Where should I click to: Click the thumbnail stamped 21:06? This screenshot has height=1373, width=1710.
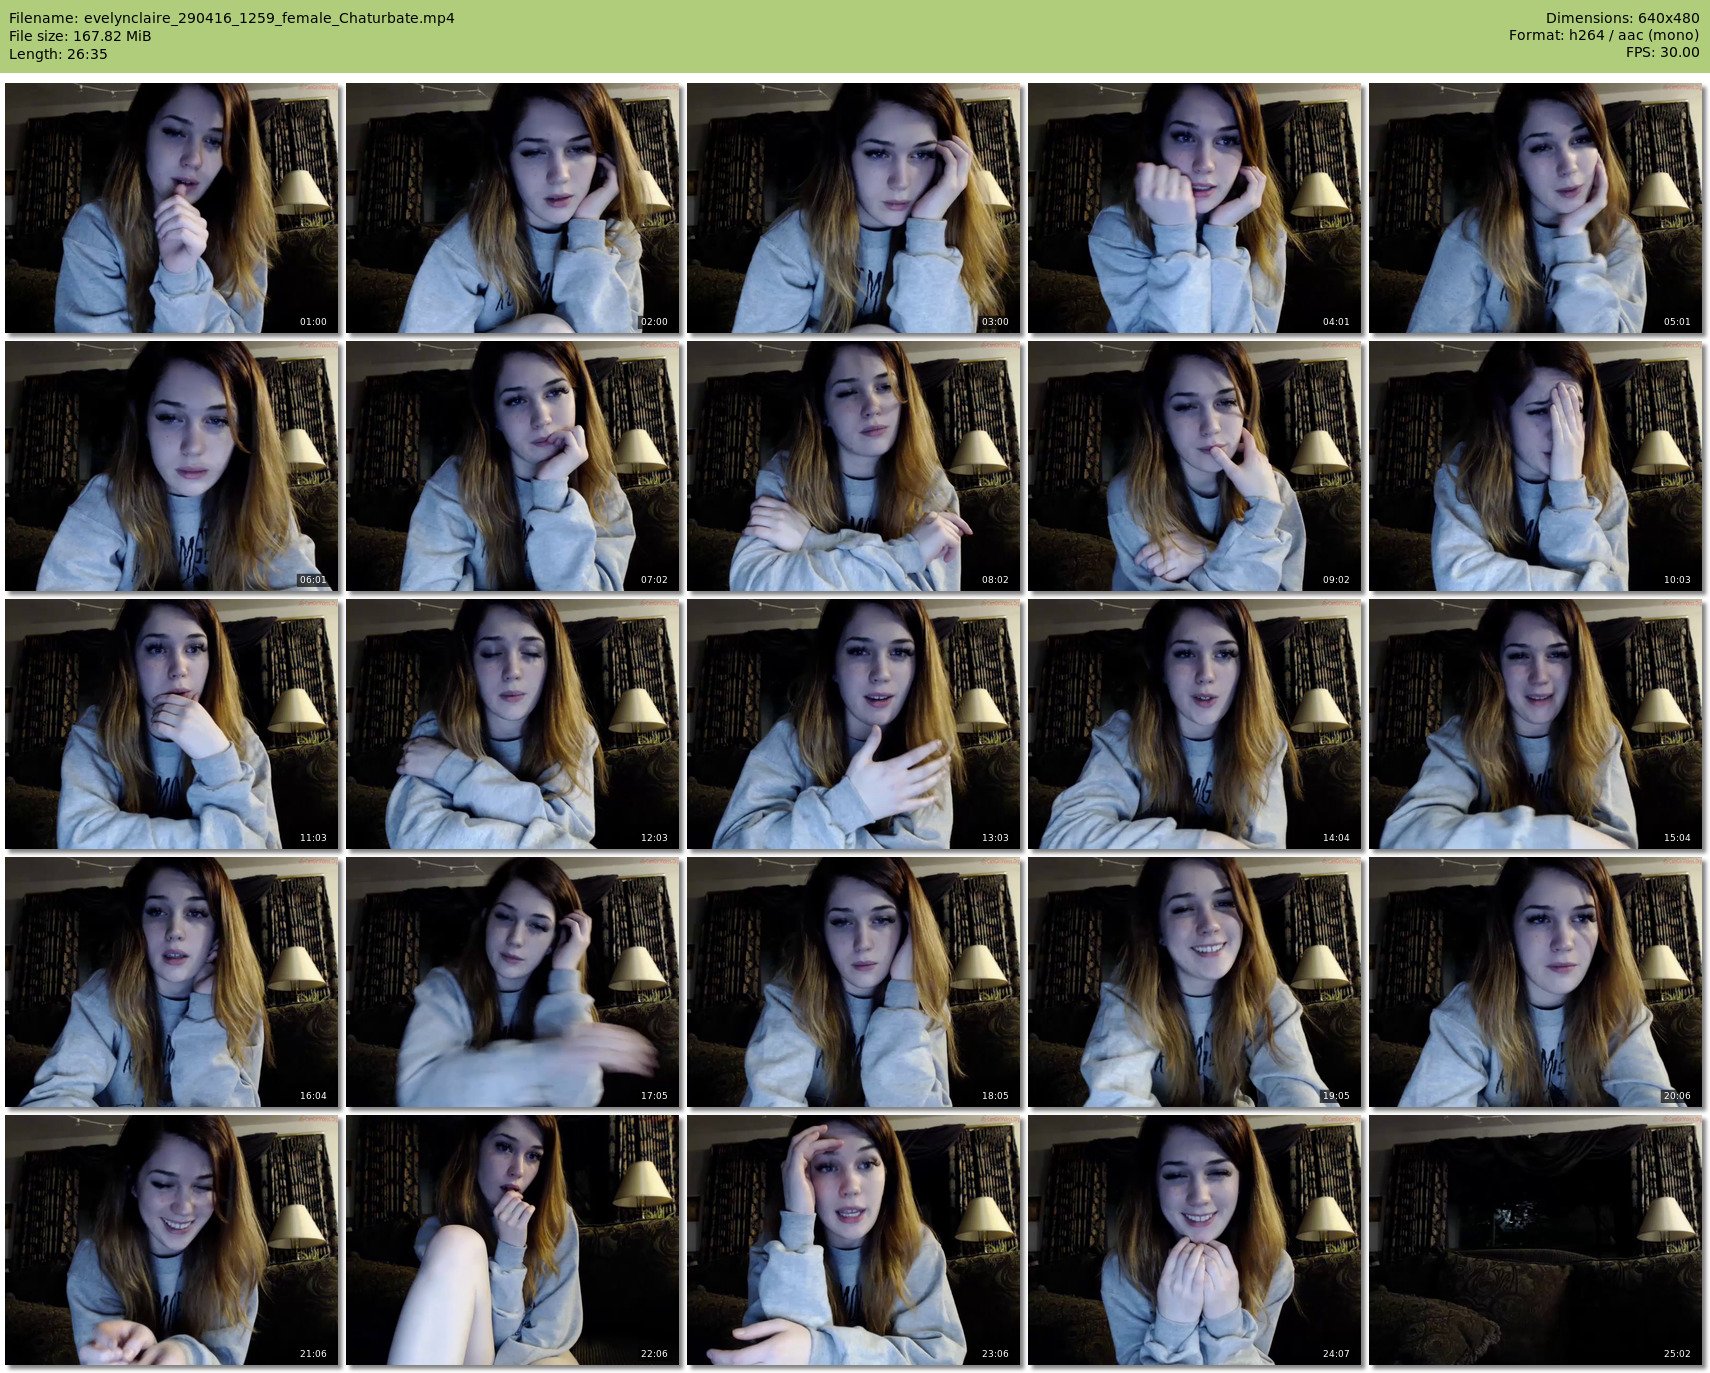172,1240
